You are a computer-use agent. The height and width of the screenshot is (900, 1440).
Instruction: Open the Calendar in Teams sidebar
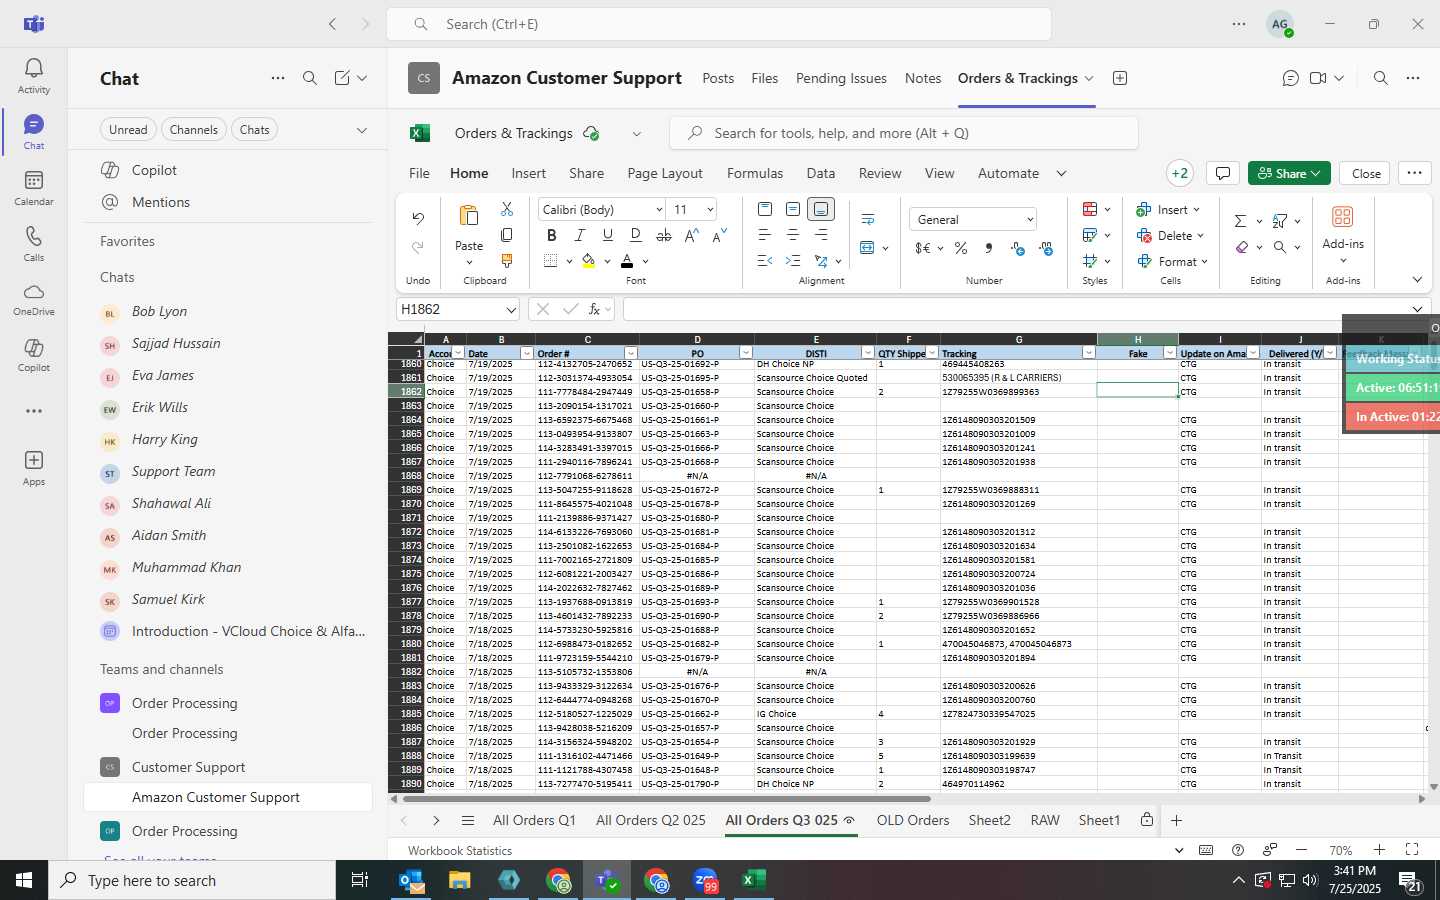(34, 187)
